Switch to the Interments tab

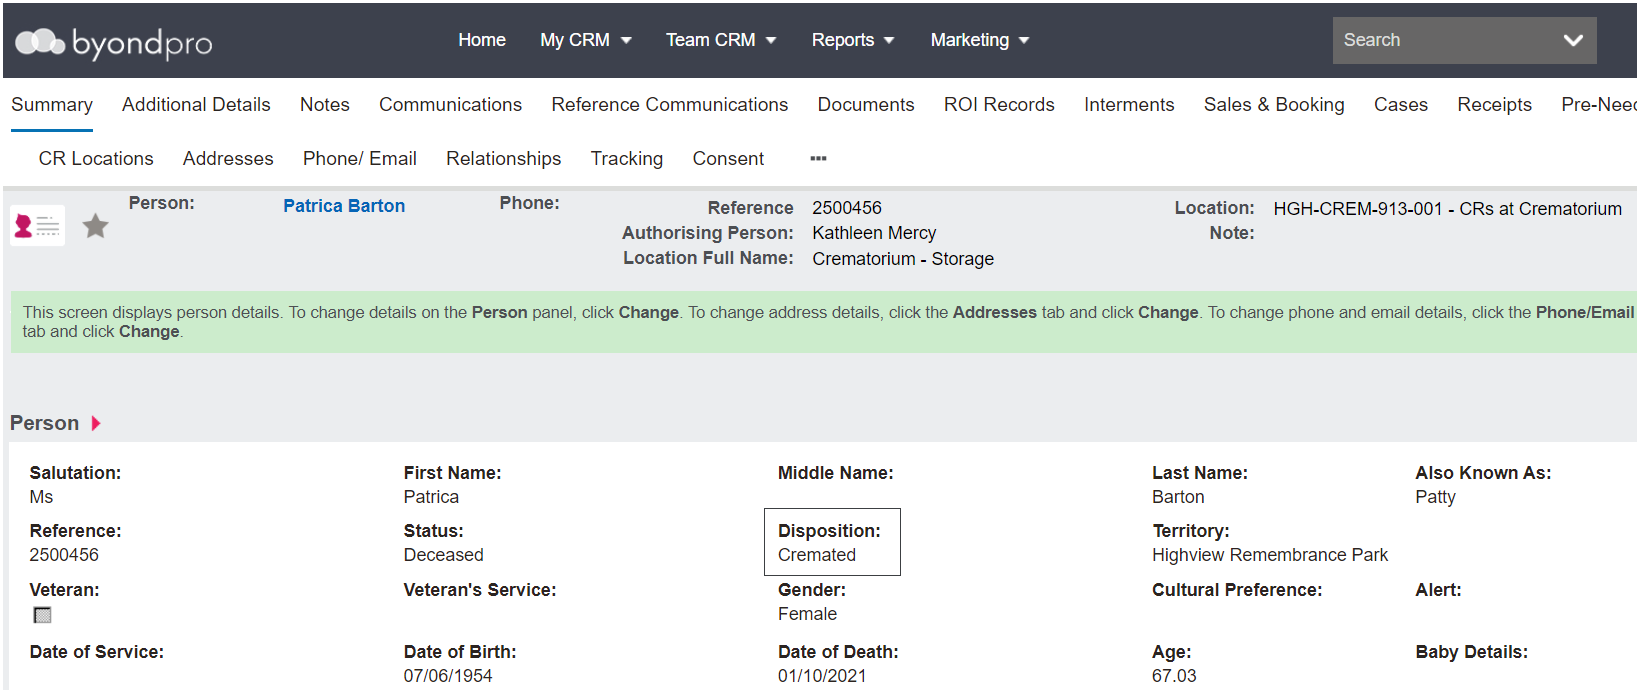pos(1129,105)
